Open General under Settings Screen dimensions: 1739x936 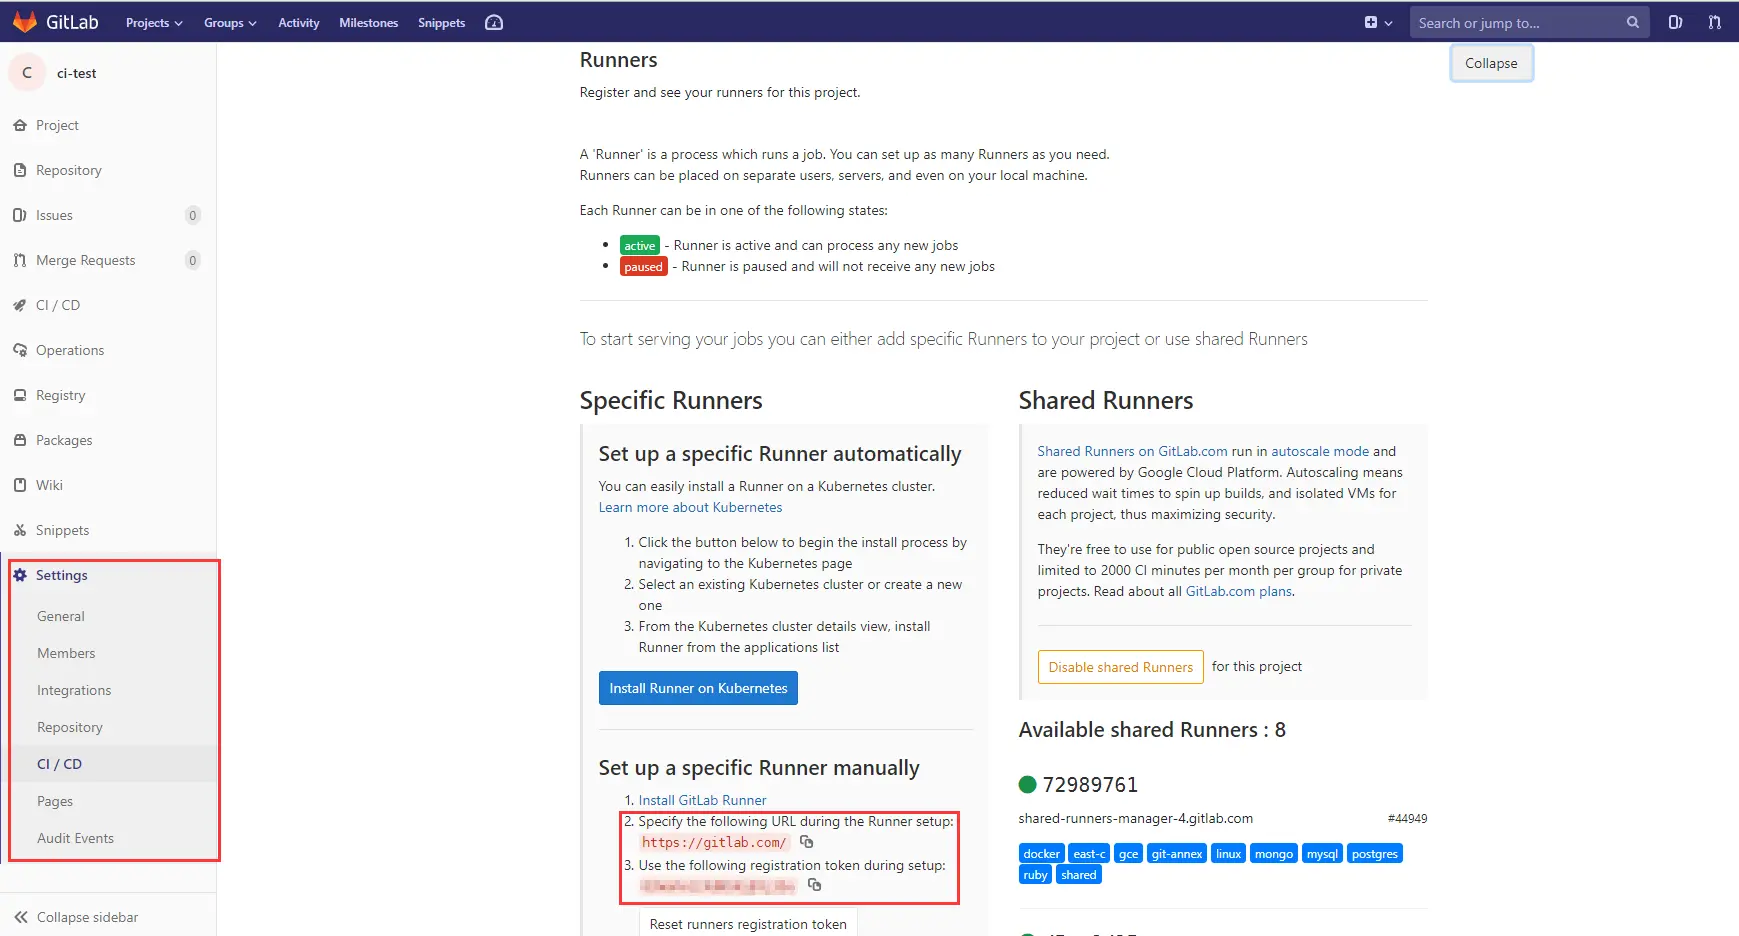pyautogui.click(x=61, y=616)
